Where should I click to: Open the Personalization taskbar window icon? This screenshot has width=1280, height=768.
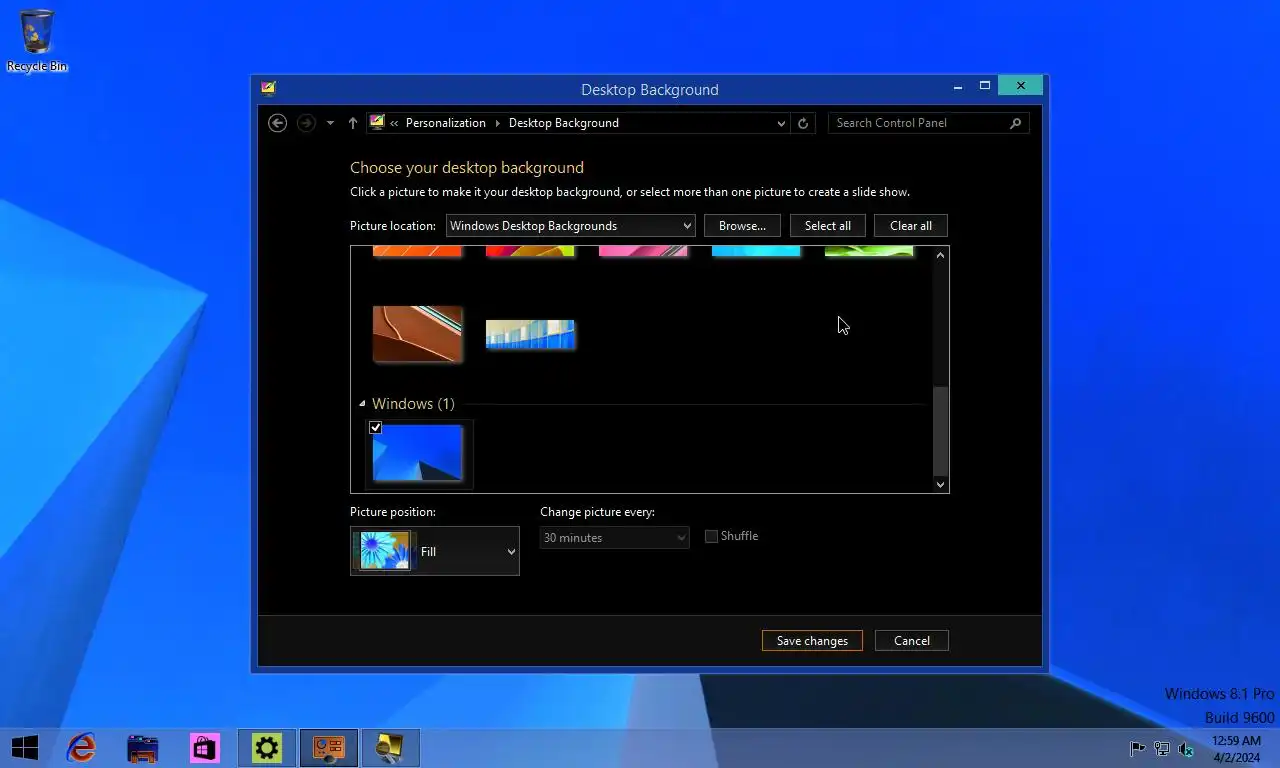391,747
